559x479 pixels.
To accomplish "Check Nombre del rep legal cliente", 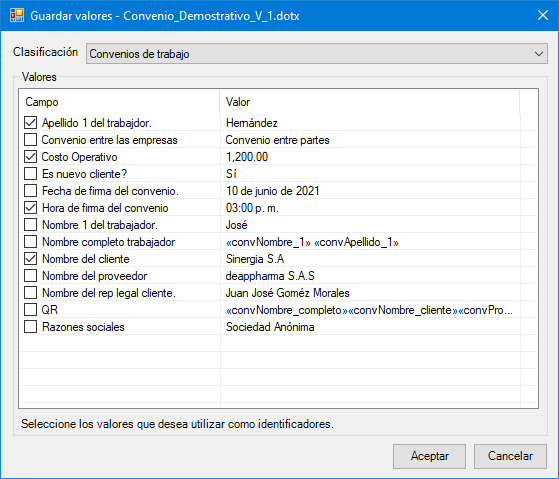I will point(30,293).
